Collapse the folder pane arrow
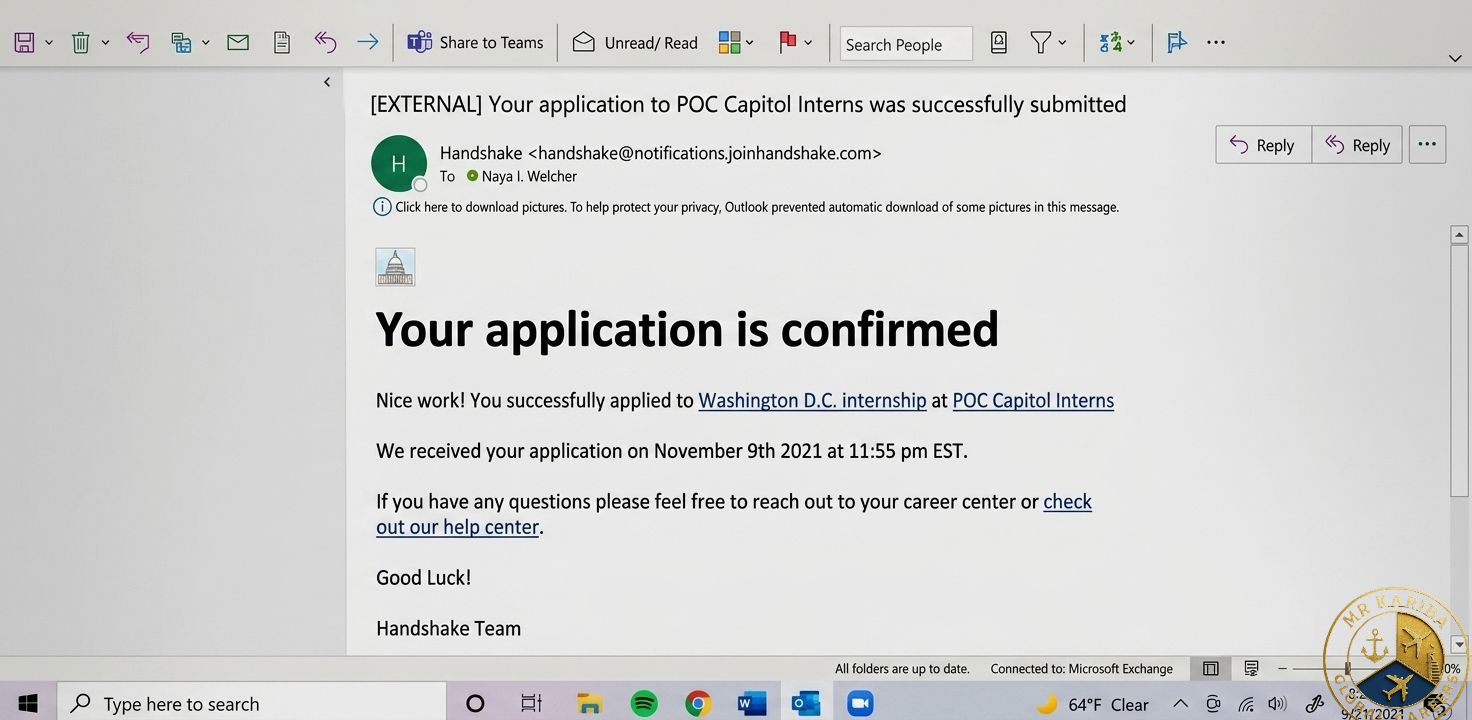Viewport: 1472px width, 720px height. (327, 82)
